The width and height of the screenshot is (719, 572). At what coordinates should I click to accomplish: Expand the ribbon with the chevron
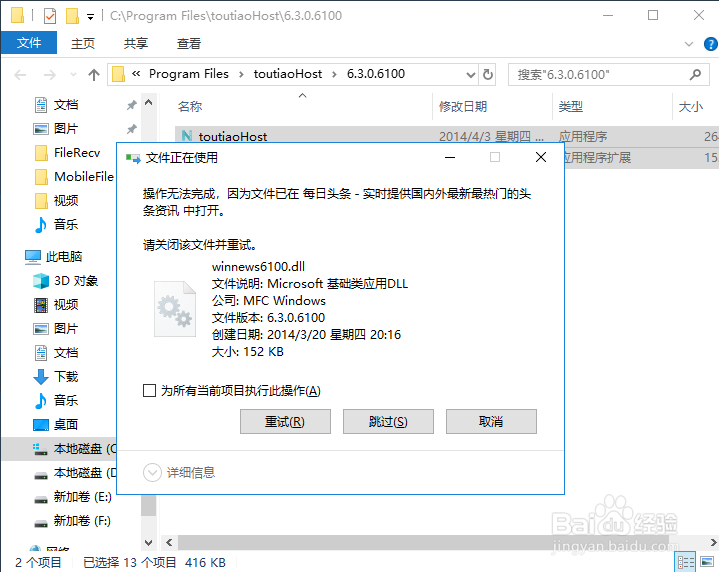tap(689, 44)
